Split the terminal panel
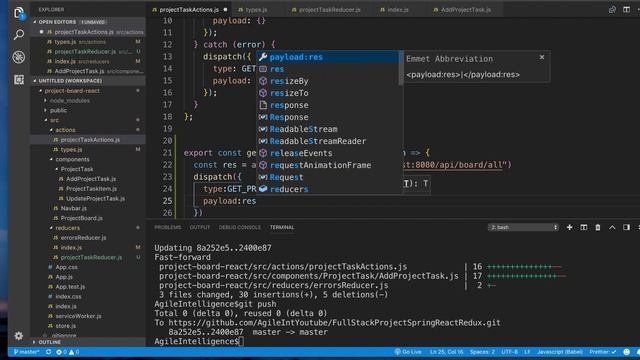 click(584, 227)
